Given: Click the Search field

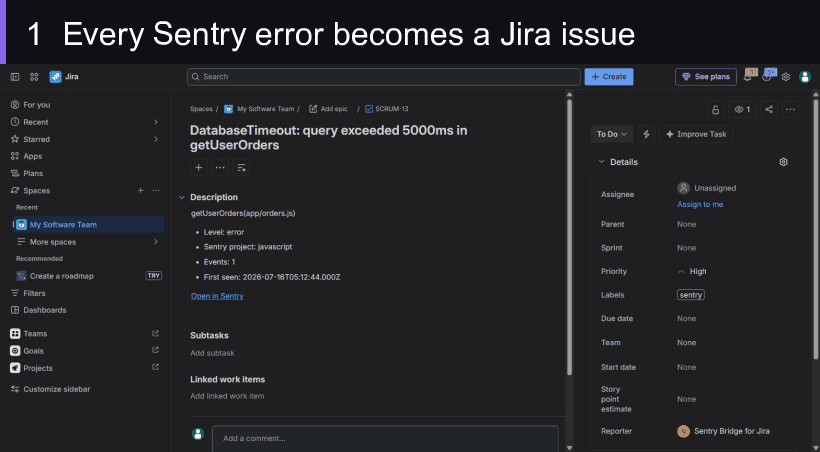Looking at the screenshot, I should pyautogui.click(x=384, y=77).
